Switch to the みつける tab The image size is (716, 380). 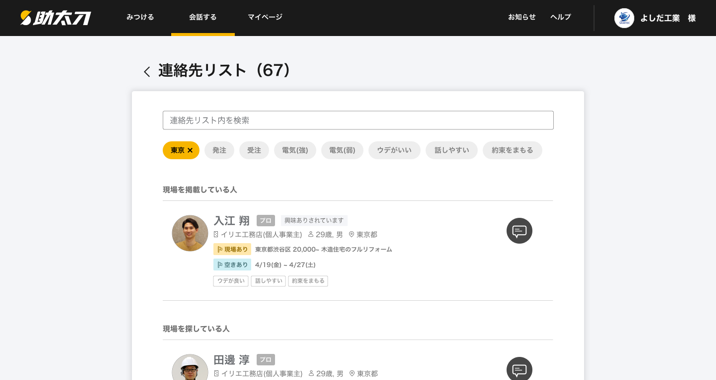point(140,17)
